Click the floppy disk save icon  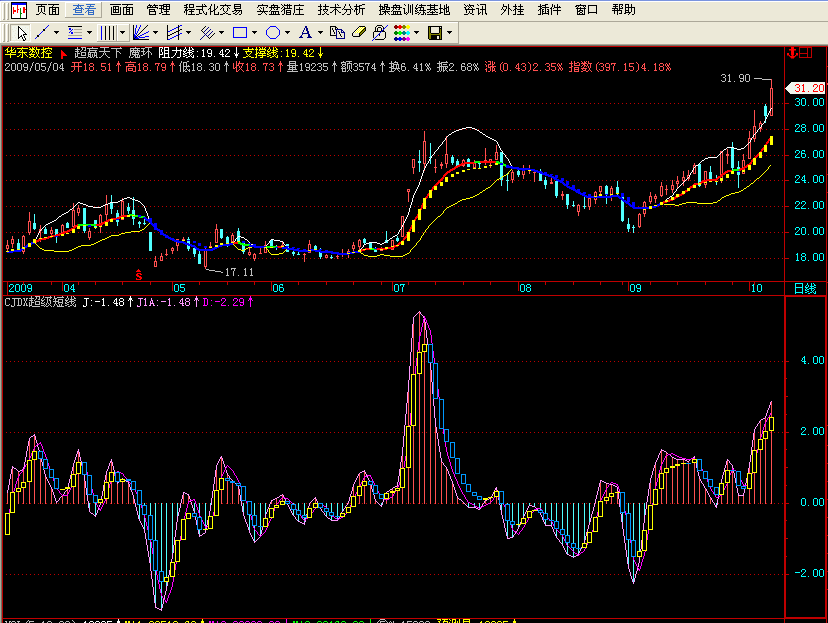[x=434, y=33]
